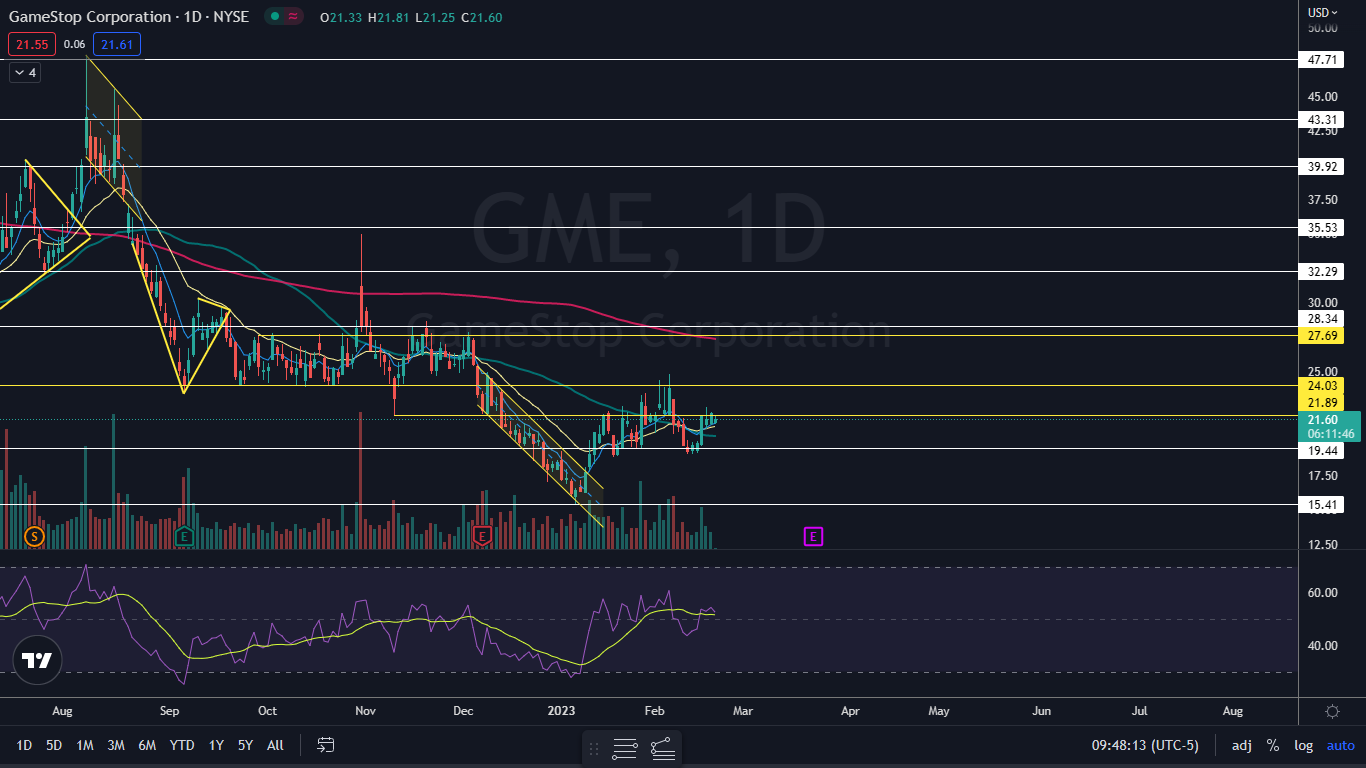Click the H21.81 high value in header
Screen dimensions: 1366x768
[x=388, y=17]
